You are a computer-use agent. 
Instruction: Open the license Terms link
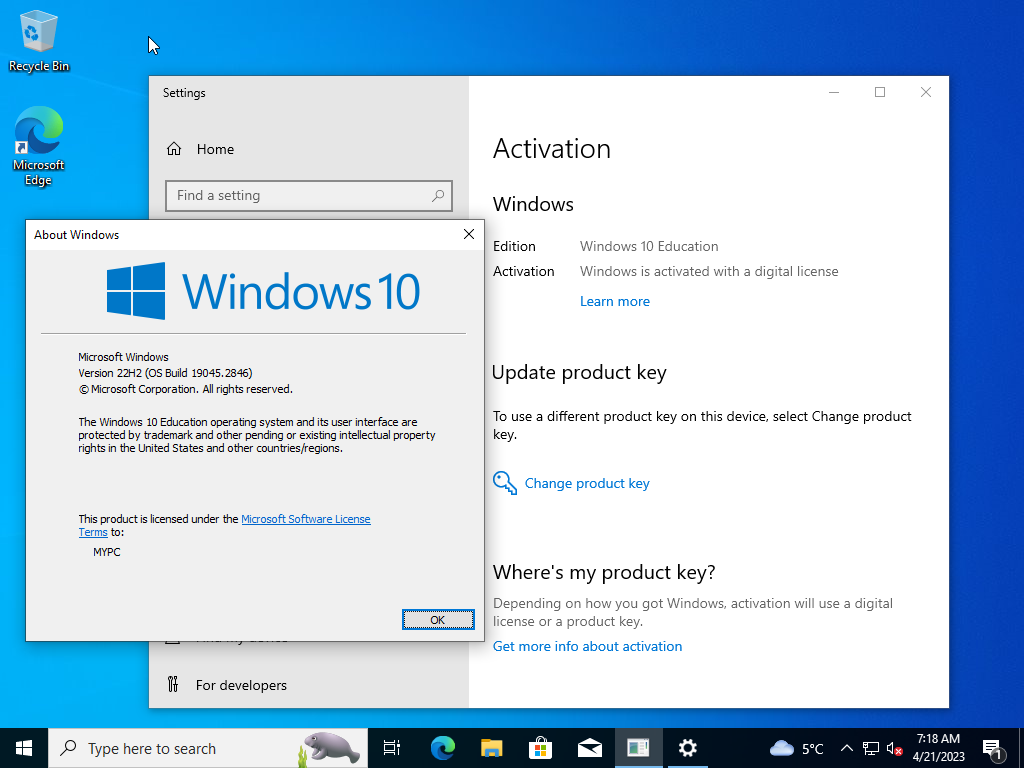(x=93, y=532)
